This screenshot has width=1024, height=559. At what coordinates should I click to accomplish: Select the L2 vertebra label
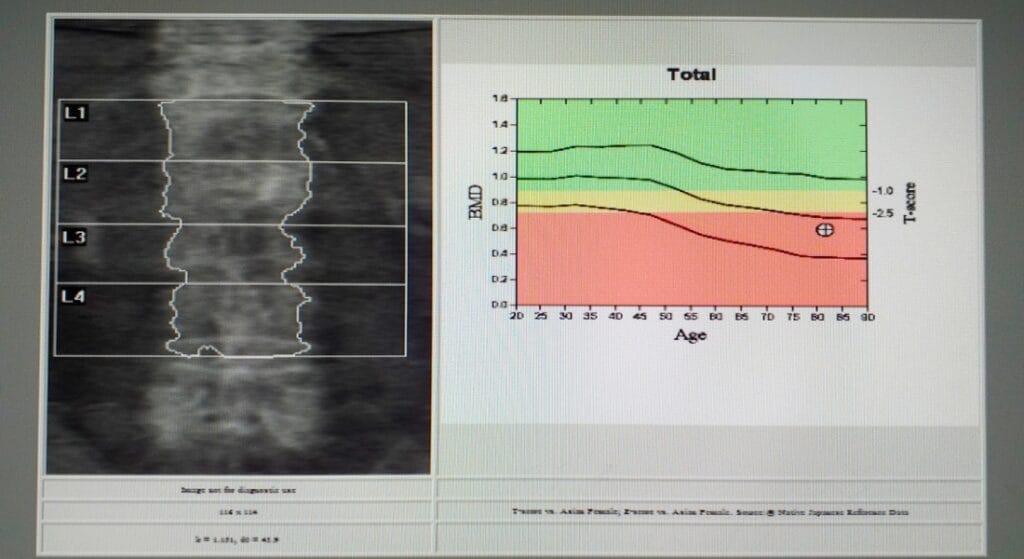tap(76, 174)
